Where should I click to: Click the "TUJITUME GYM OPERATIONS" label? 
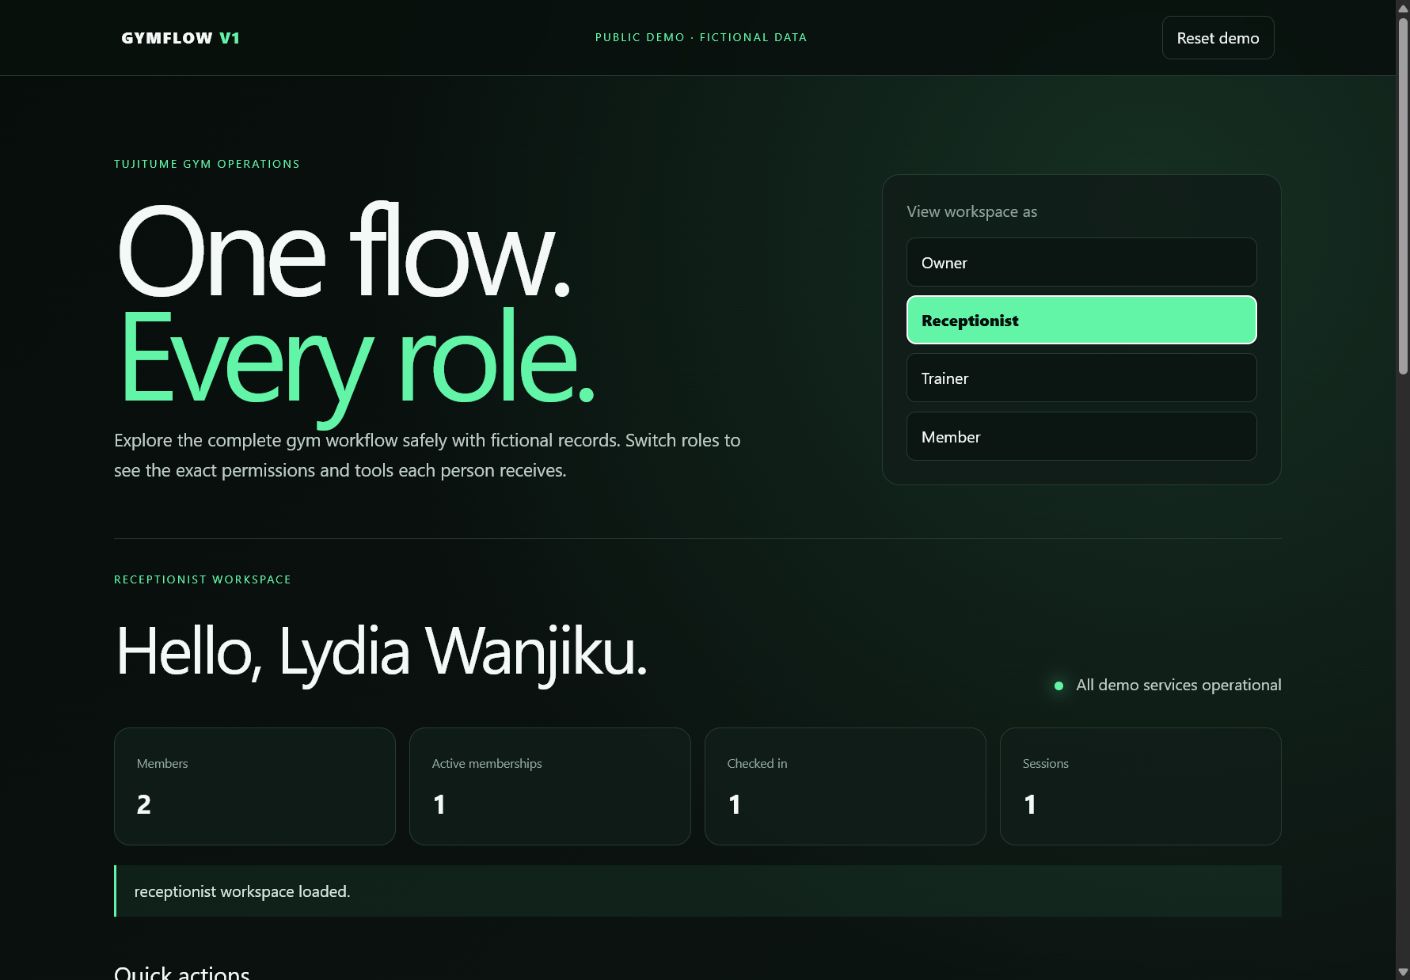[x=207, y=164]
